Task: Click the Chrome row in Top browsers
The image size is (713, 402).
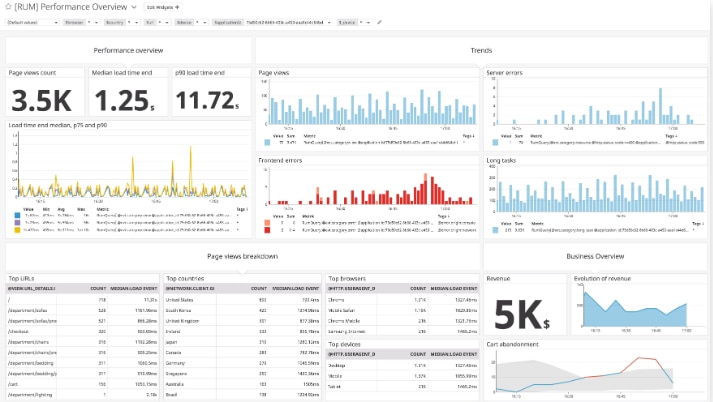Action: [402, 300]
